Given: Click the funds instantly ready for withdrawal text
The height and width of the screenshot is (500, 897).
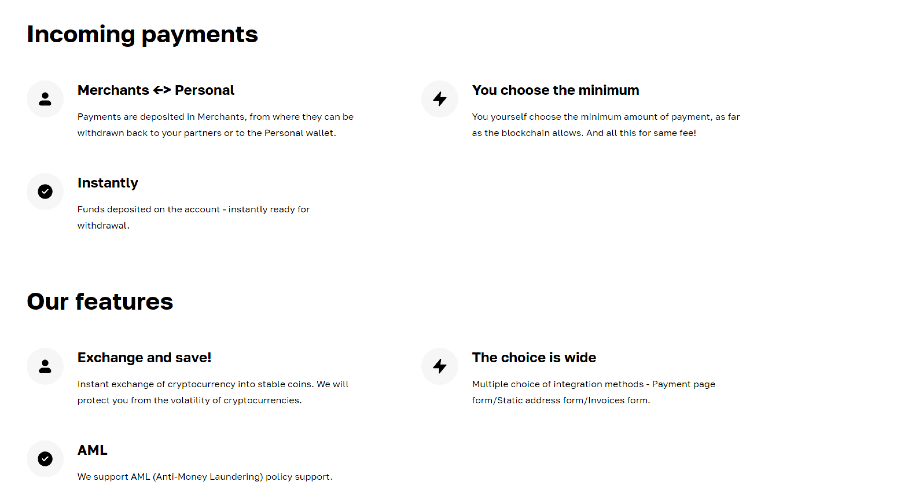Looking at the screenshot, I should click(x=193, y=217).
